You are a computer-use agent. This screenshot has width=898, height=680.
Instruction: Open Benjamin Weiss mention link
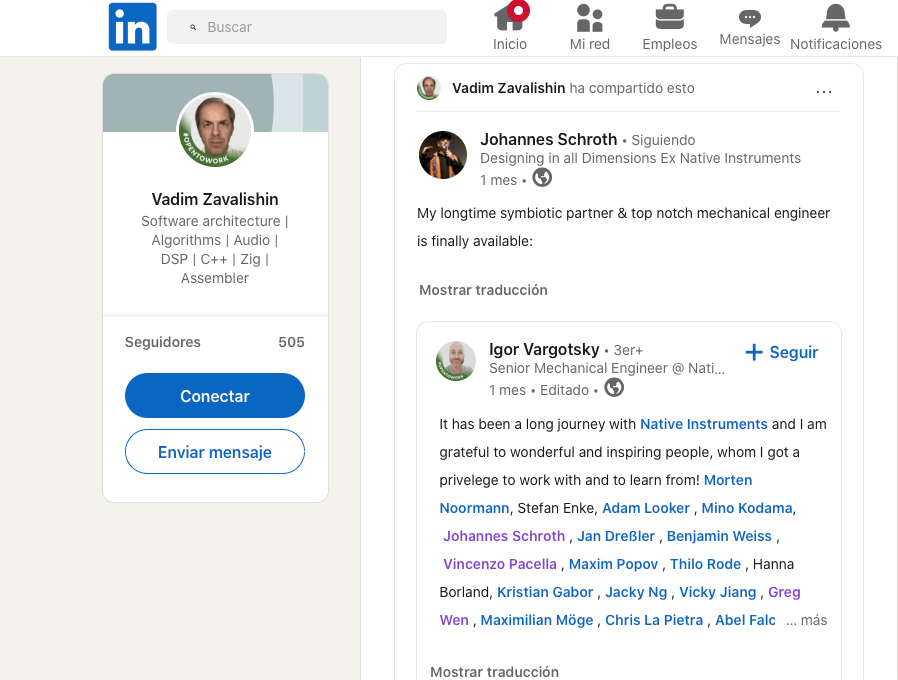pyautogui.click(x=719, y=536)
